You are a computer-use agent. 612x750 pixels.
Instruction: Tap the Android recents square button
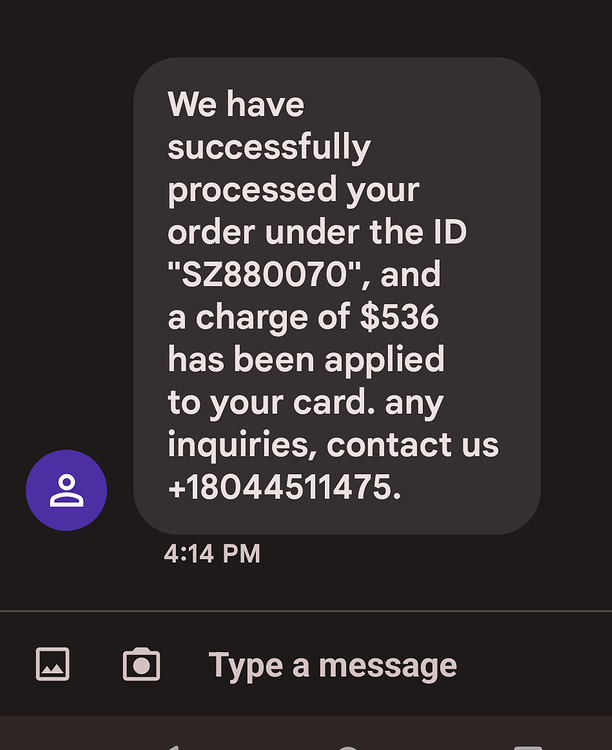click(x=528, y=747)
